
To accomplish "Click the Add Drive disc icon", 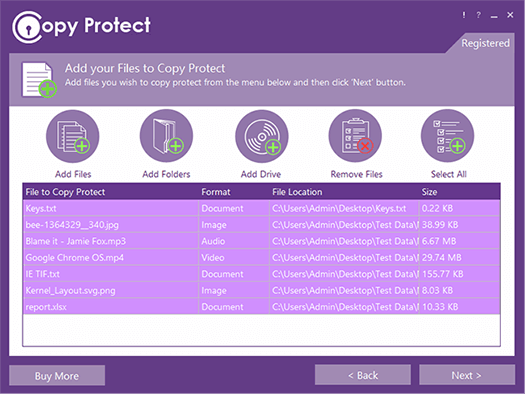I will [x=262, y=137].
